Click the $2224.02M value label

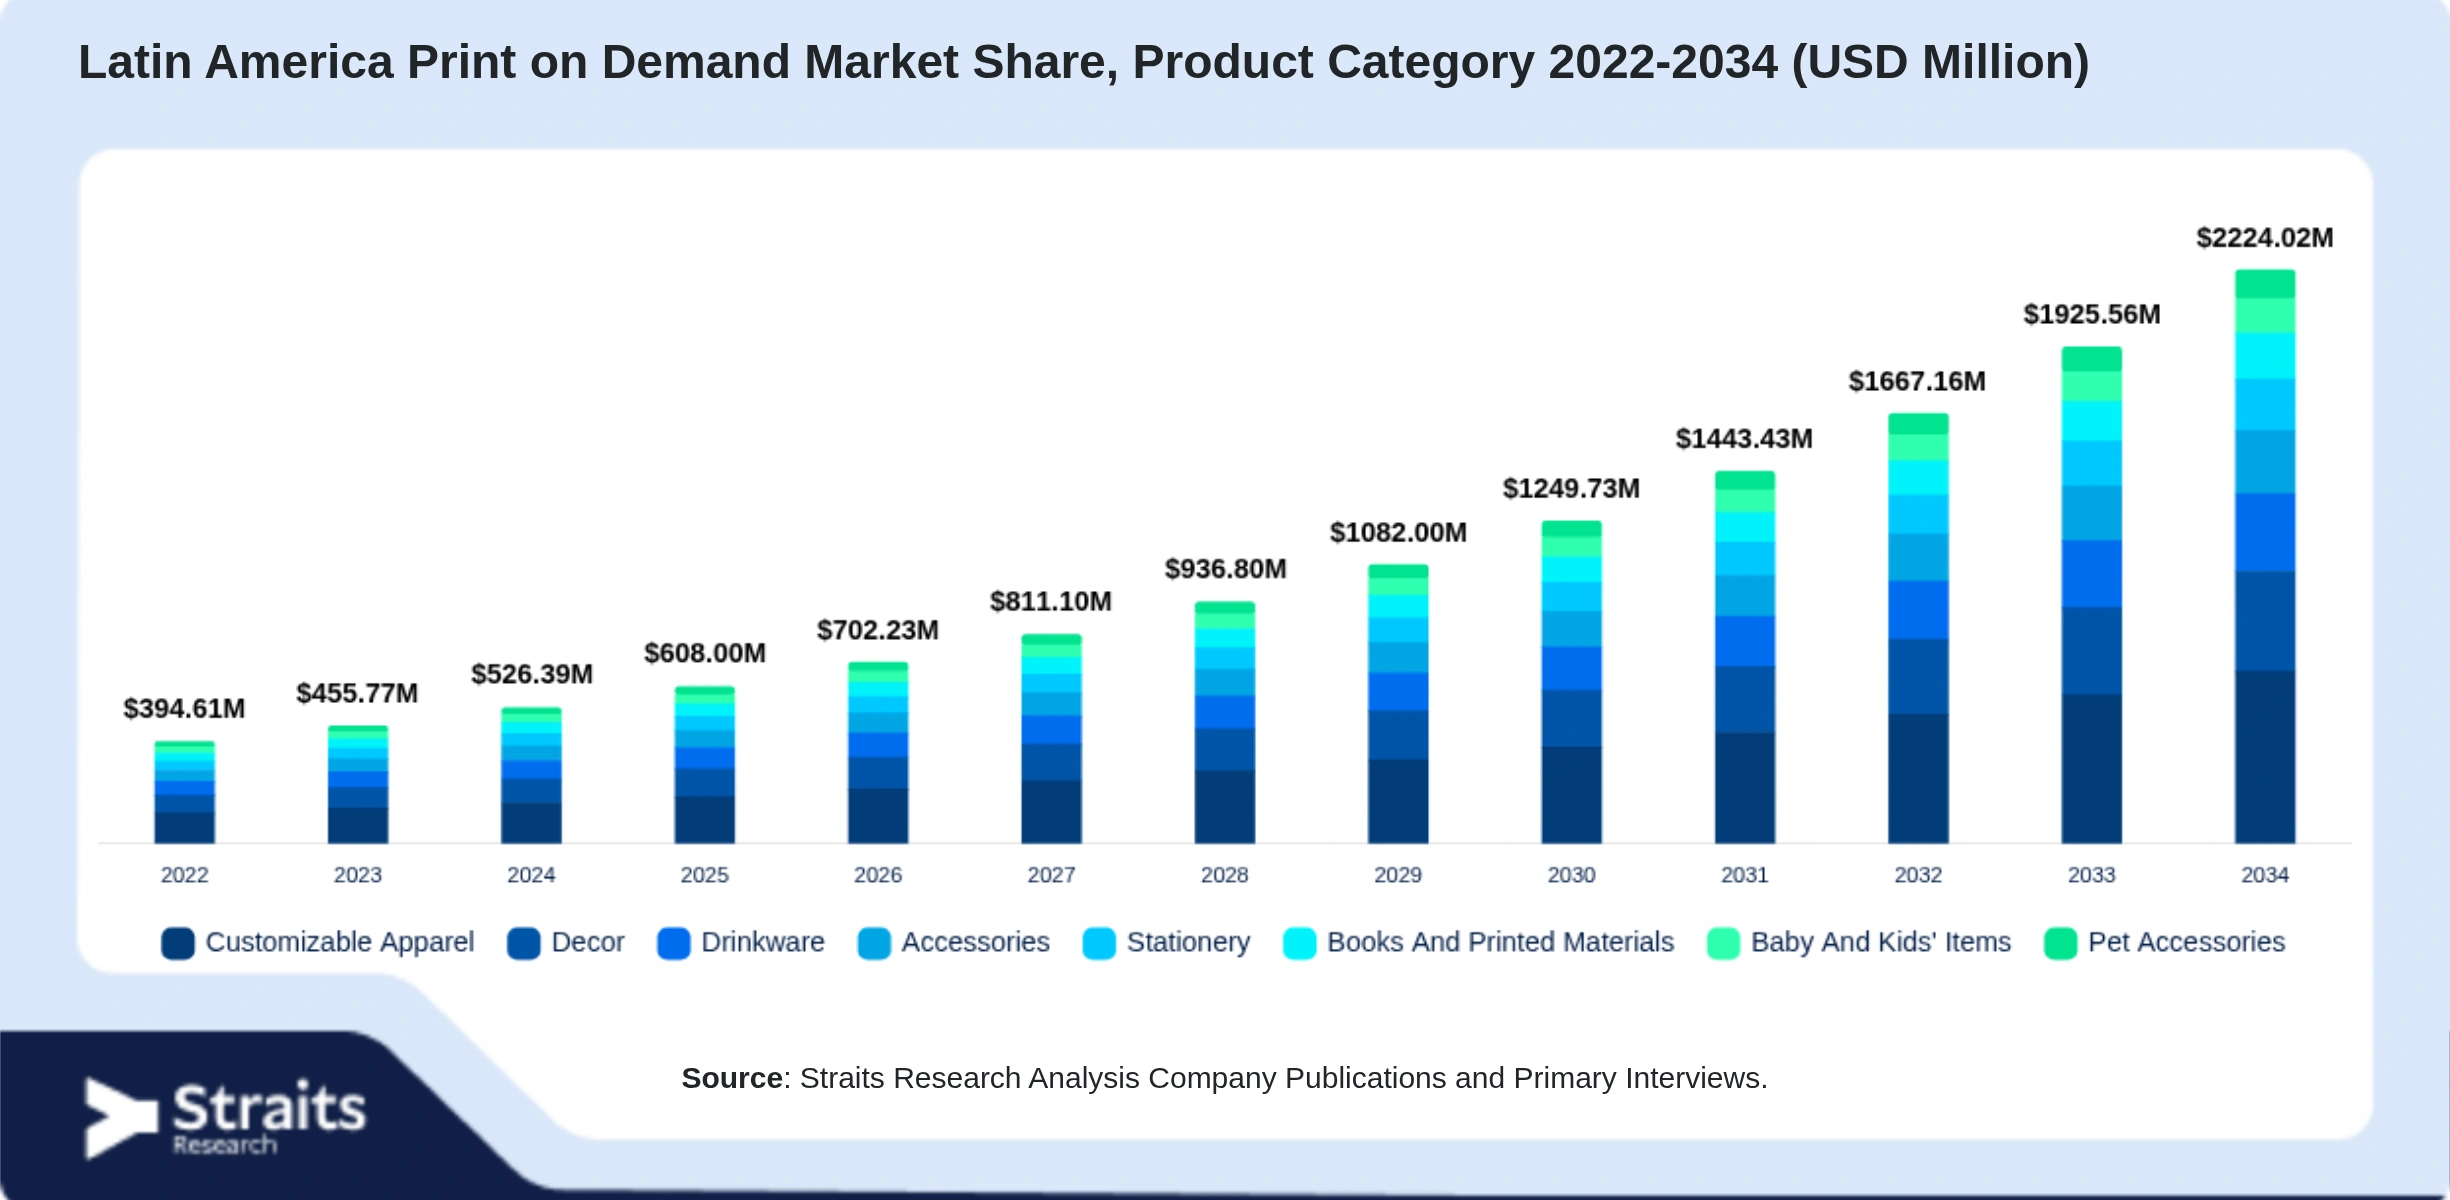click(x=2265, y=238)
